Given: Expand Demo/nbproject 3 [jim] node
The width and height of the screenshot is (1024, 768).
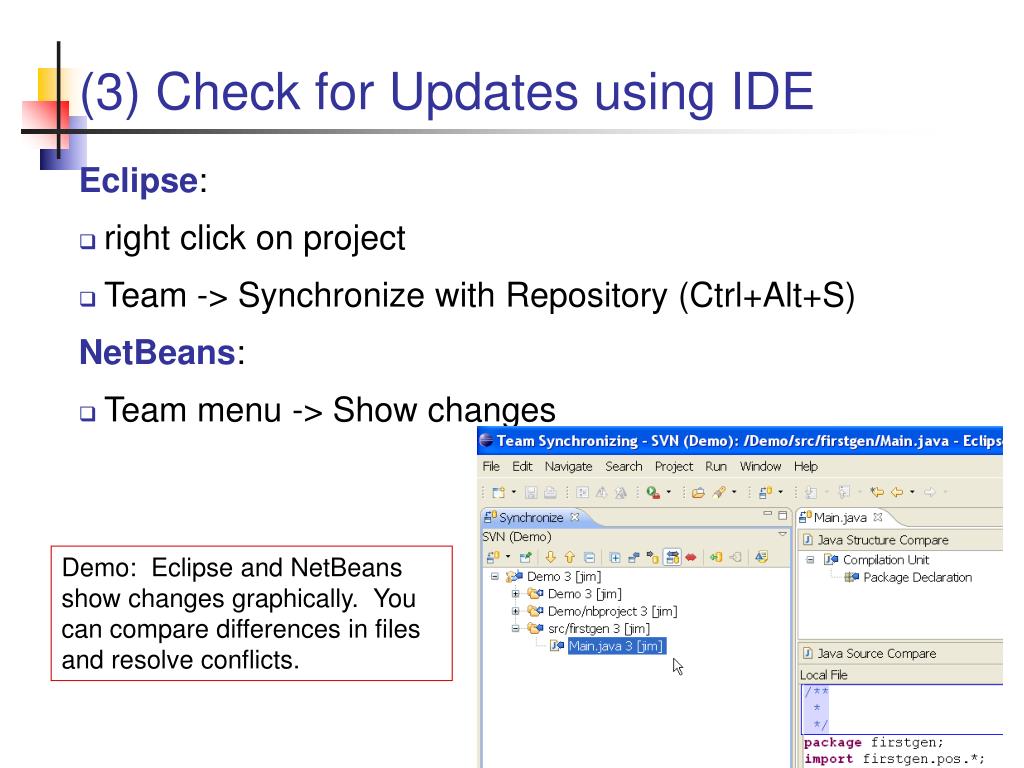Looking at the screenshot, I should pos(515,611).
